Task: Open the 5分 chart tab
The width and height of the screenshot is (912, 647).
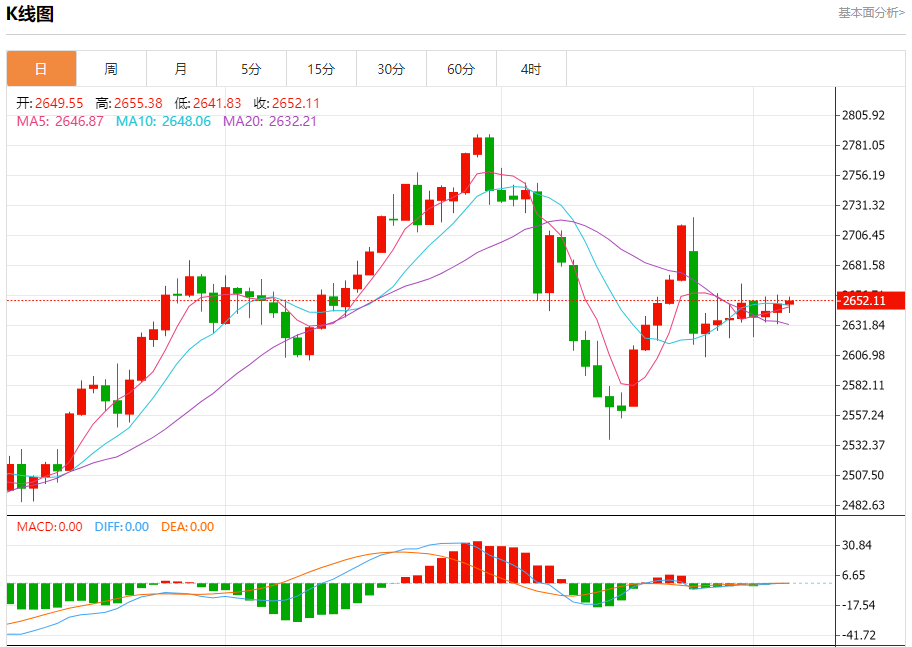Action: click(x=251, y=69)
